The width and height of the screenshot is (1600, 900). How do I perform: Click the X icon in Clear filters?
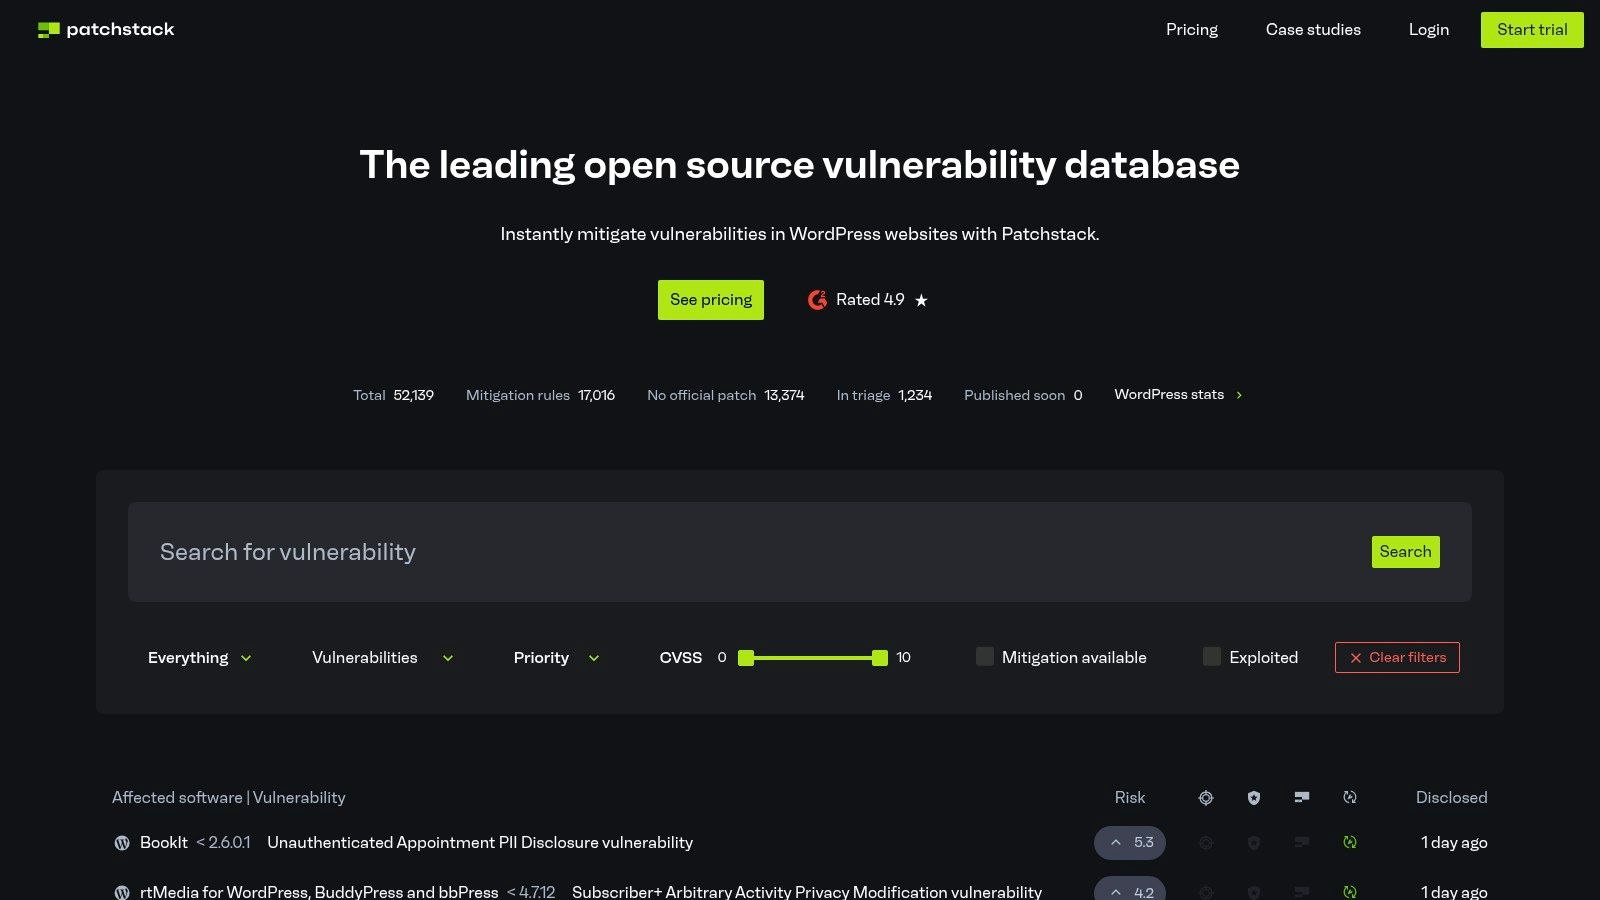[1356, 658]
